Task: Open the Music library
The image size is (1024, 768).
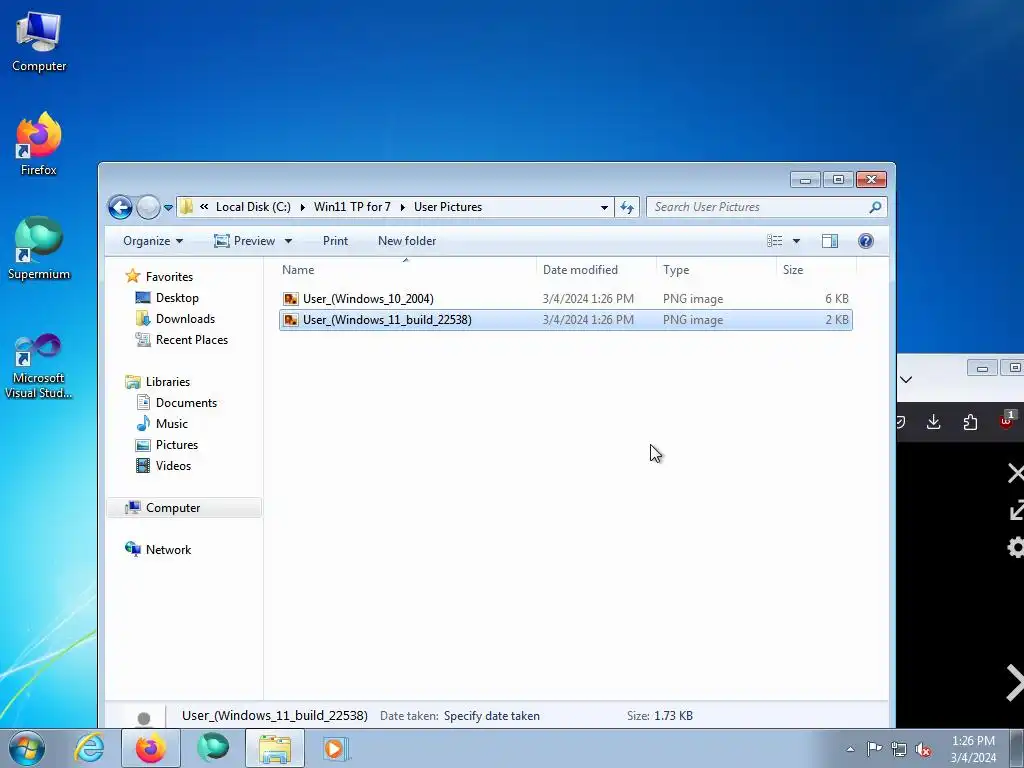Action: point(171,424)
